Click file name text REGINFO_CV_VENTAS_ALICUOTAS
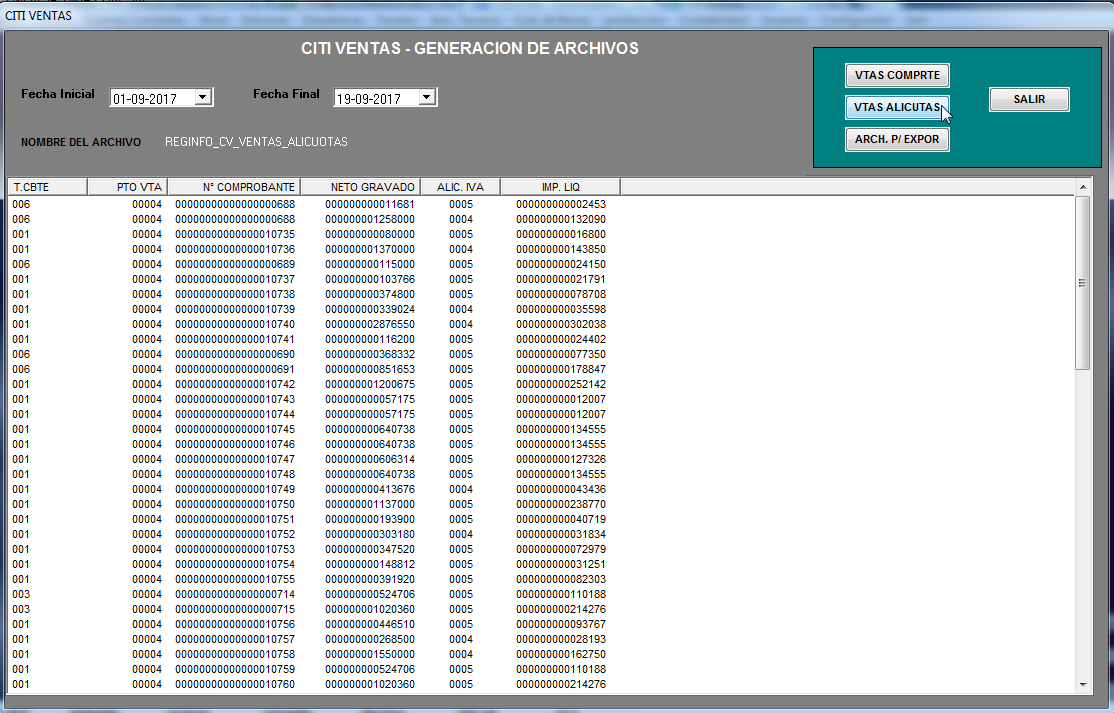This screenshot has width=1114, height=713. tap(256, 142)
